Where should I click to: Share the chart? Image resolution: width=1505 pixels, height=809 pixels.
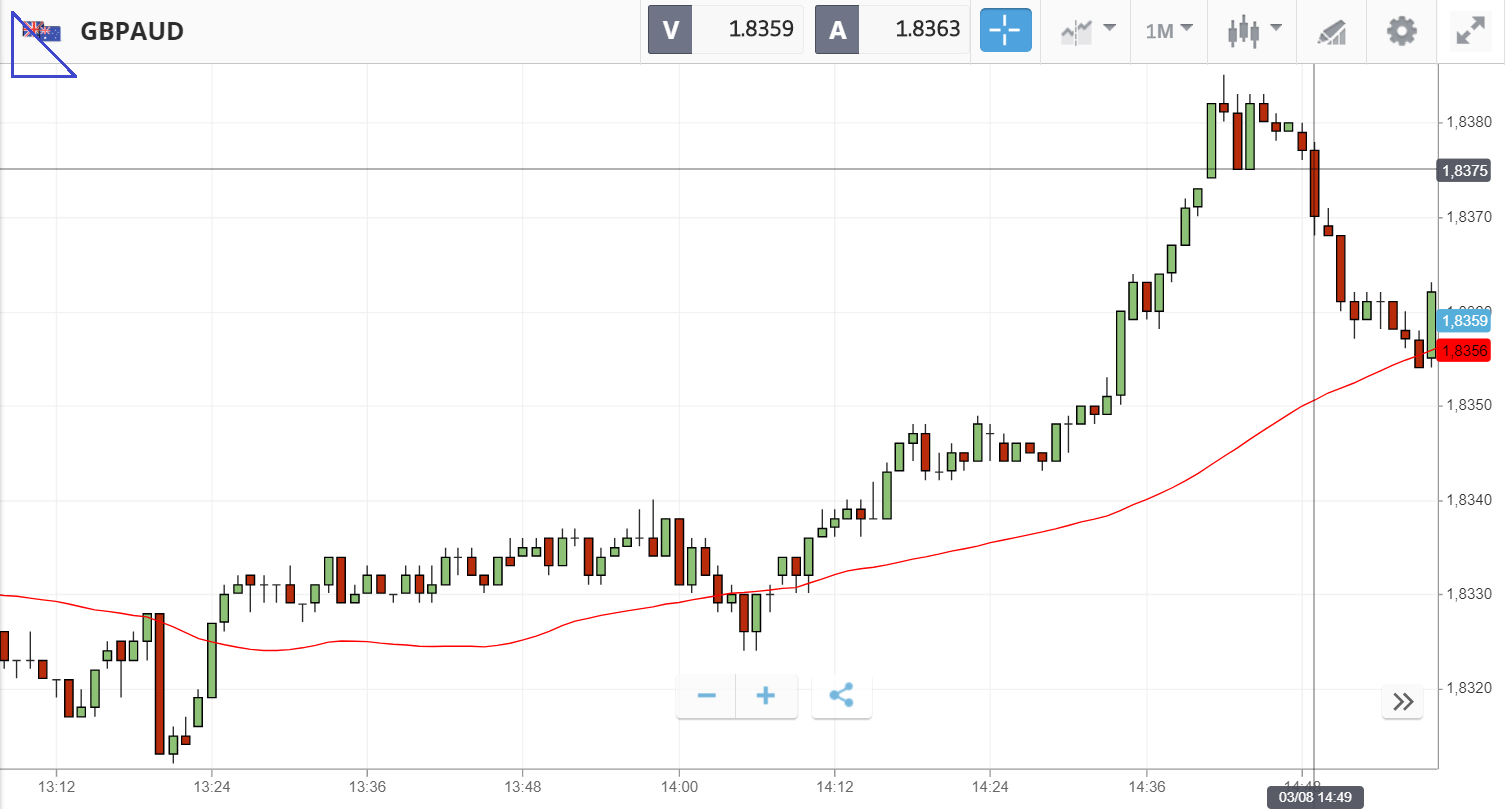(842, 696)
